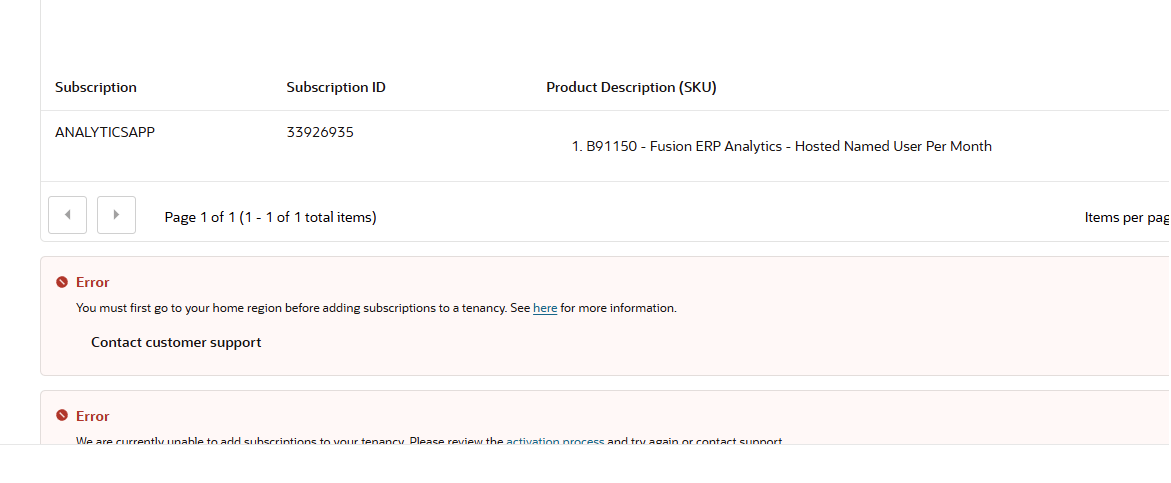Click the home region error message text
The height and width of the screenshot is (483, 1171).
376,308
